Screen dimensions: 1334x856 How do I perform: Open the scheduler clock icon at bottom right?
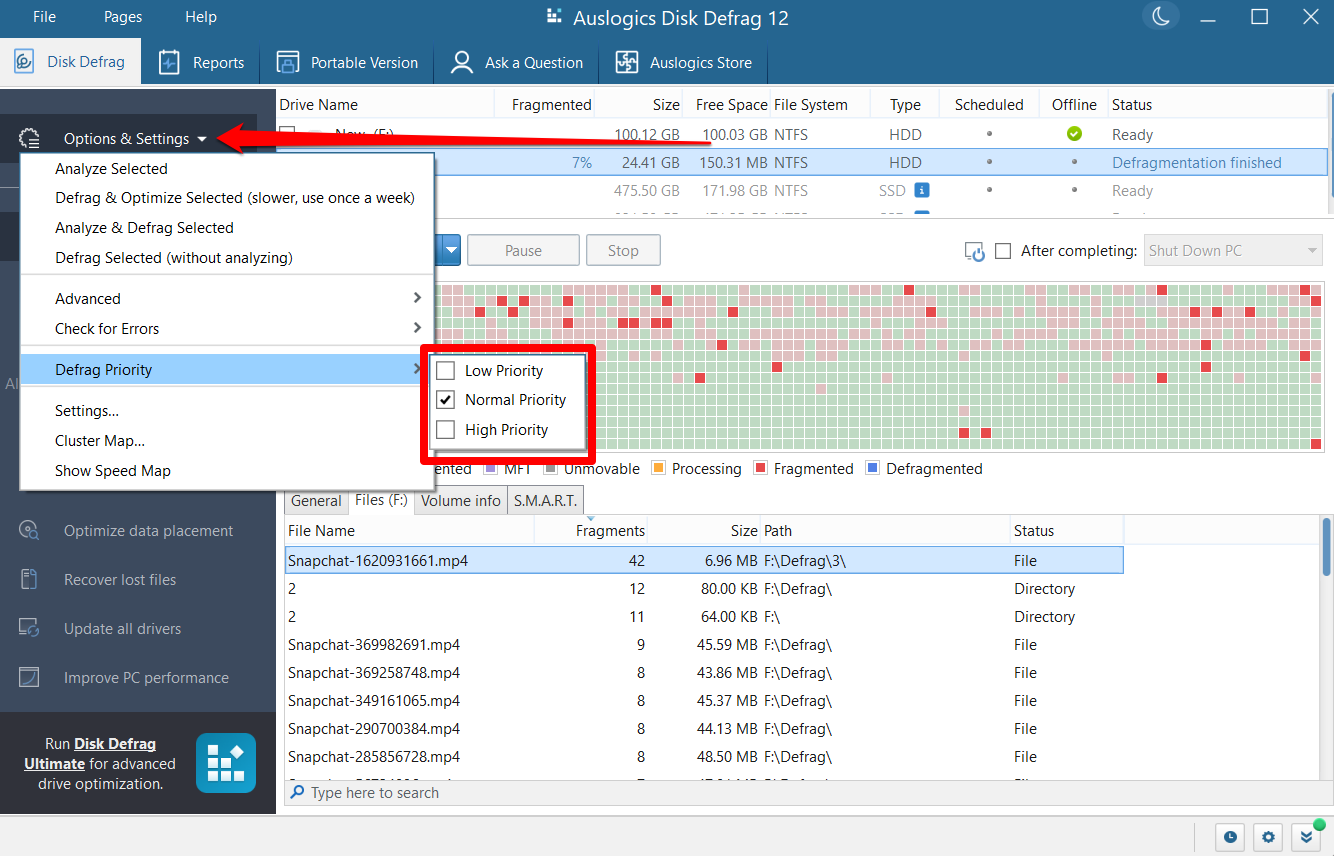(x=1230, y=837)
